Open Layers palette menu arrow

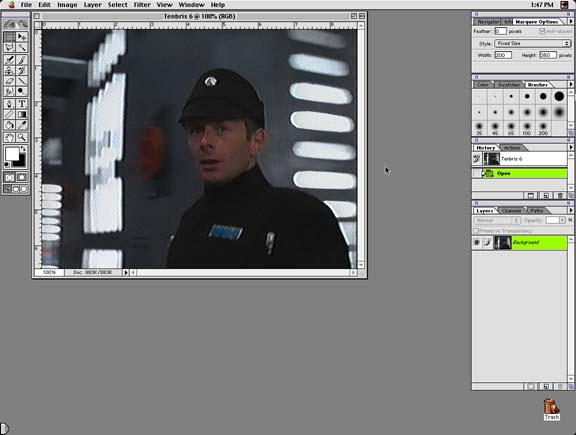pyautogui.click(x=571, y=211)
